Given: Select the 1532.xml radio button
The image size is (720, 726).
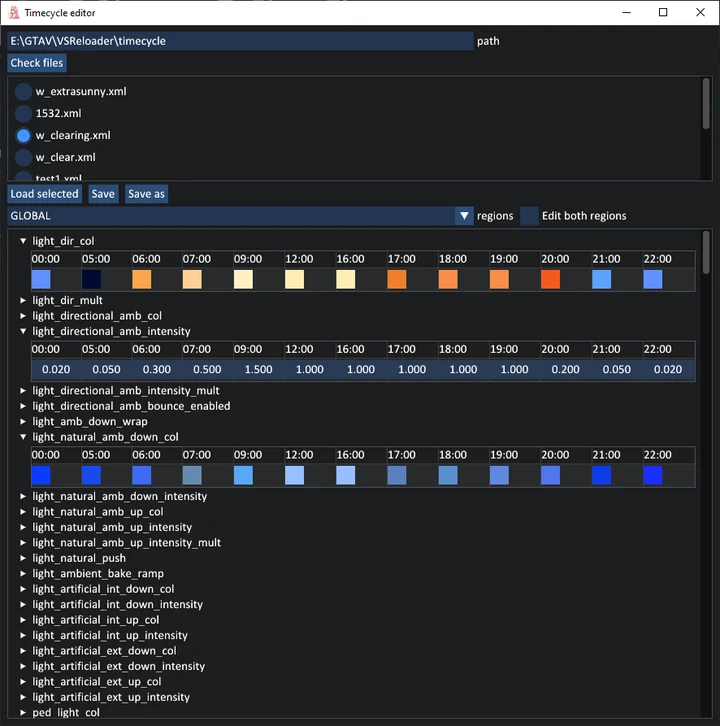Looking at the screenshot, I should tap(23, 113).
